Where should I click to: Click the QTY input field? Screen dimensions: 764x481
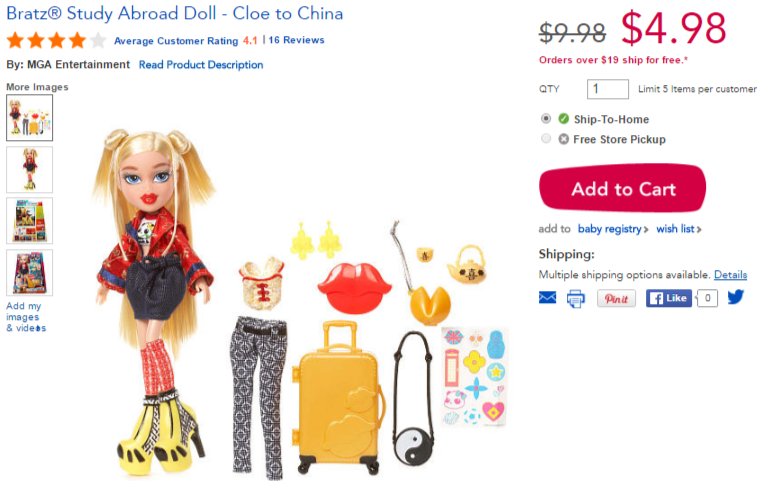tap(608, 89)
